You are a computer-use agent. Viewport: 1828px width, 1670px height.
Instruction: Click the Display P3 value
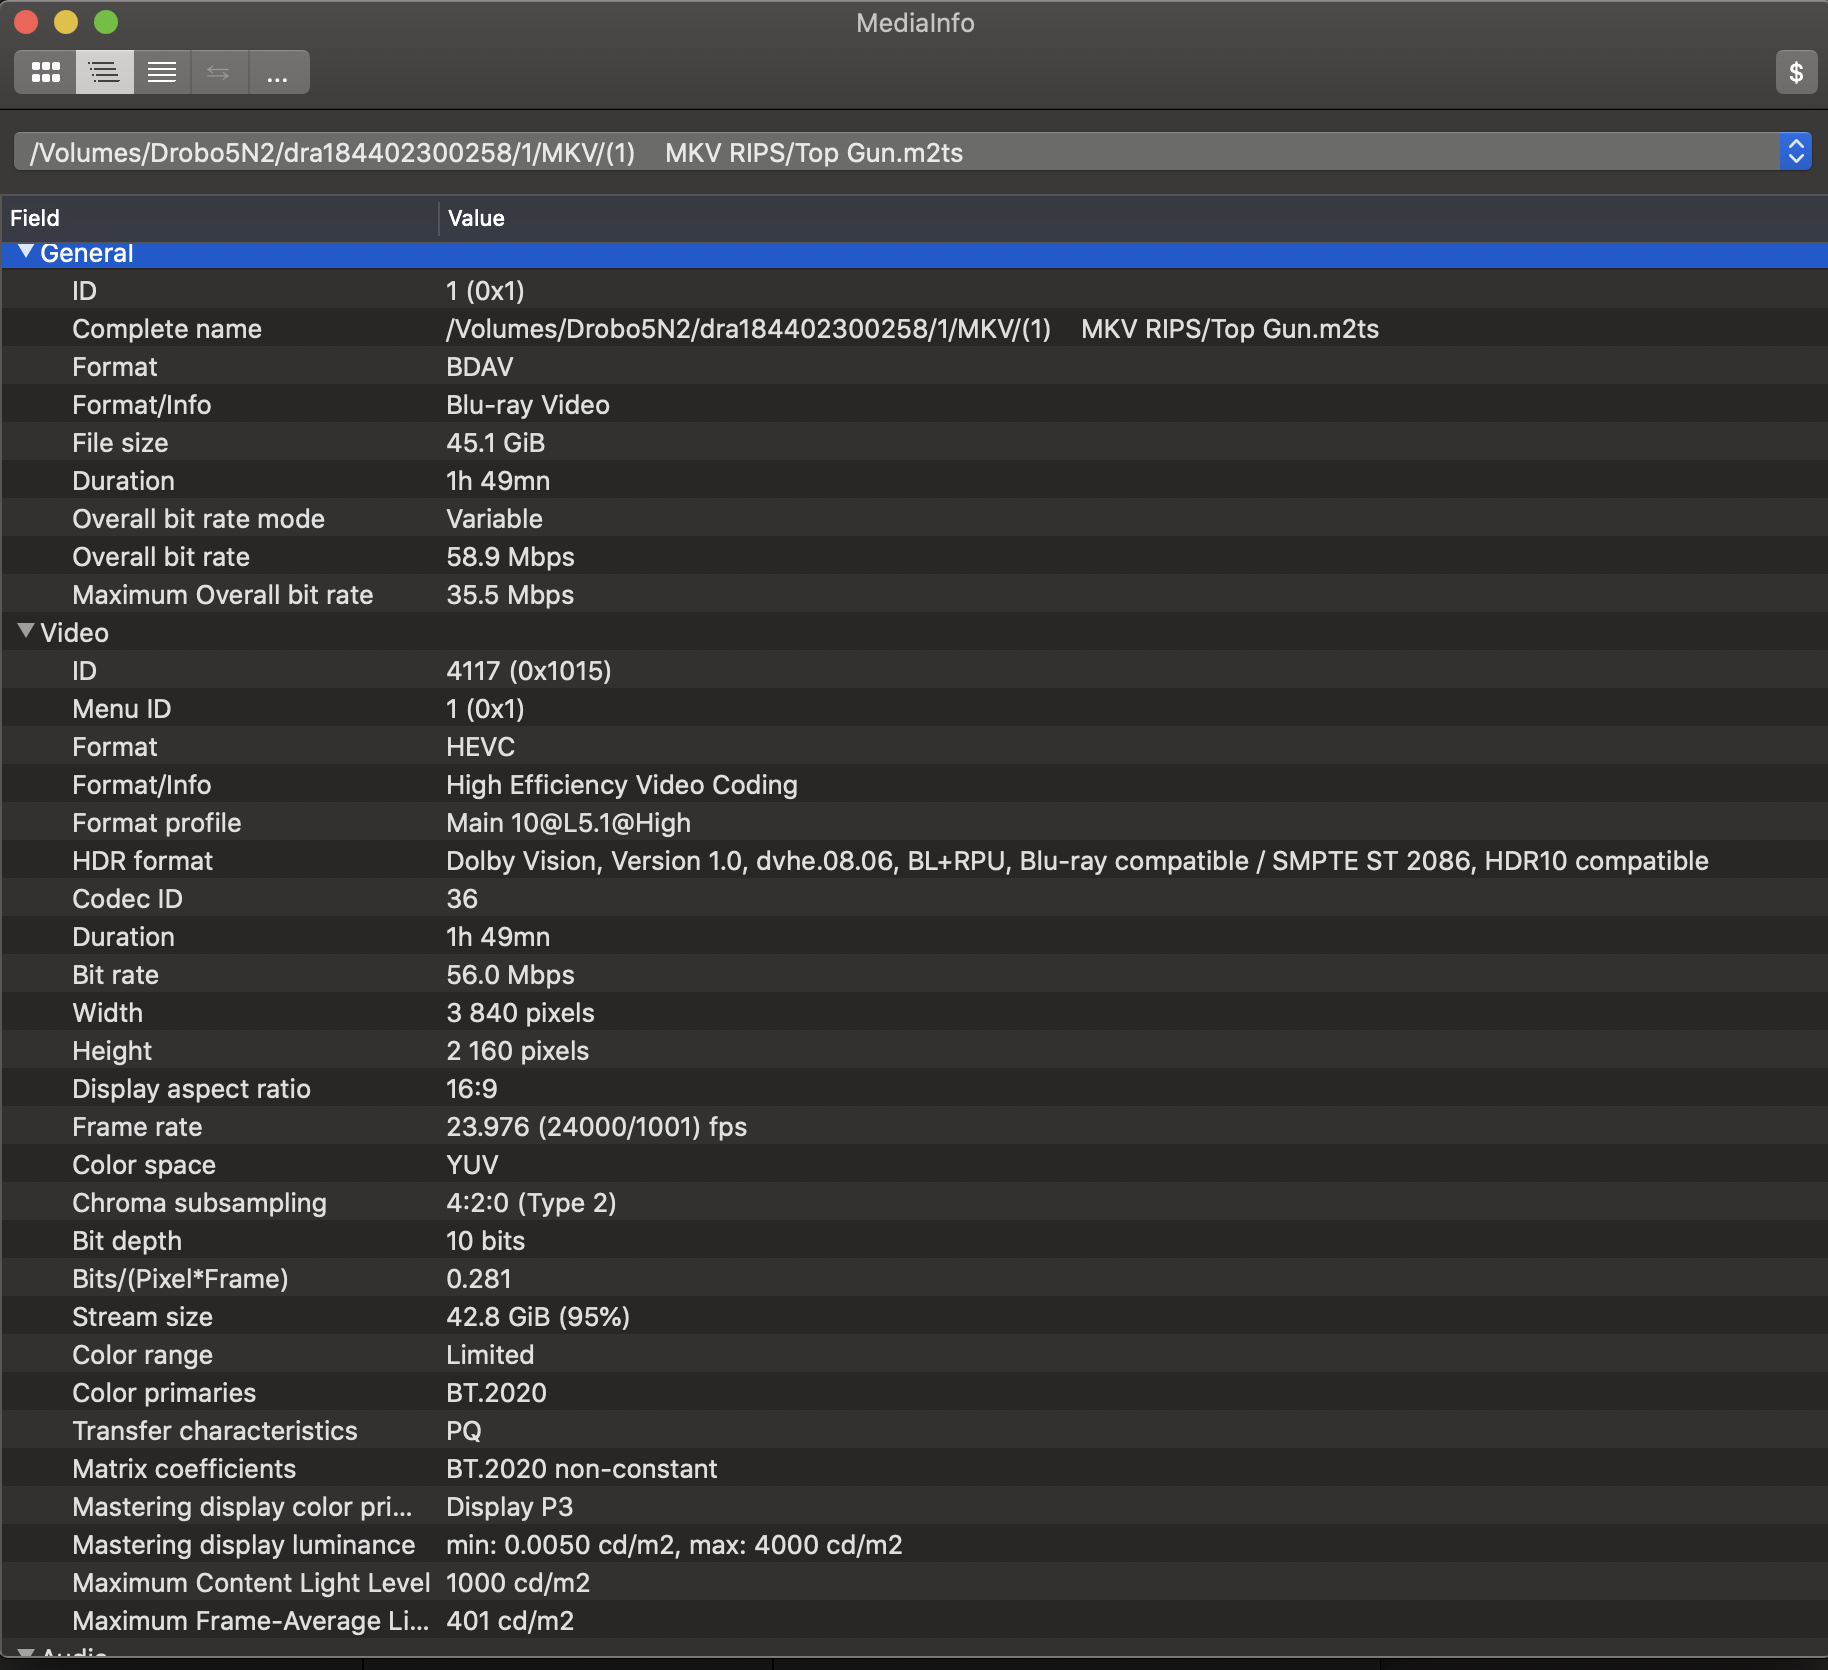[510, 1507]
